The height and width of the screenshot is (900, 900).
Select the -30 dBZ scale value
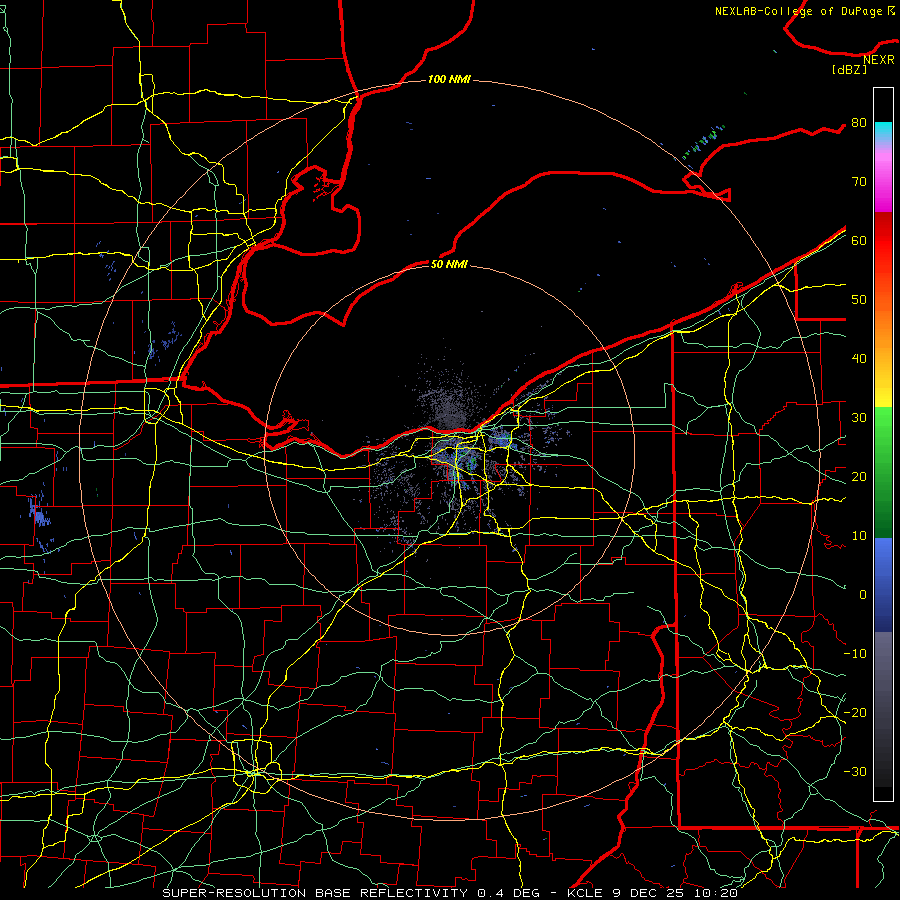tap(855, 772)
